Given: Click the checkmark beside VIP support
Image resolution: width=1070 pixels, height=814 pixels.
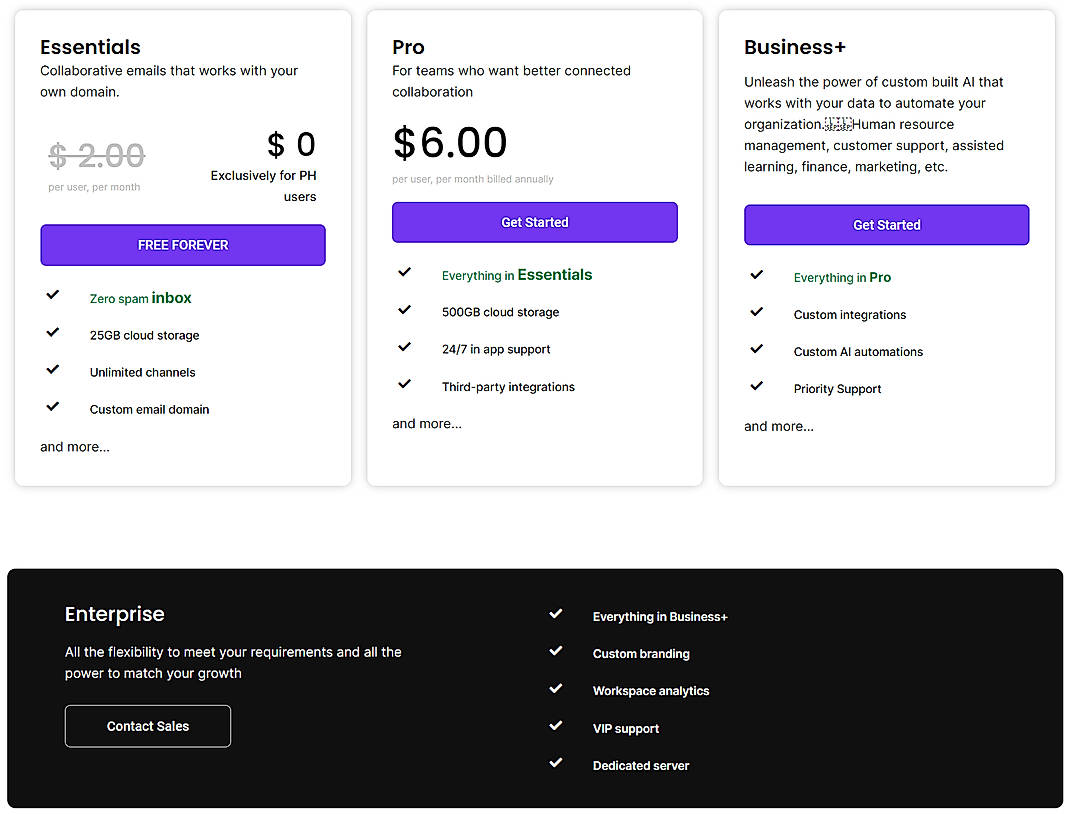Looking at the screenshot, I should 557,726.
